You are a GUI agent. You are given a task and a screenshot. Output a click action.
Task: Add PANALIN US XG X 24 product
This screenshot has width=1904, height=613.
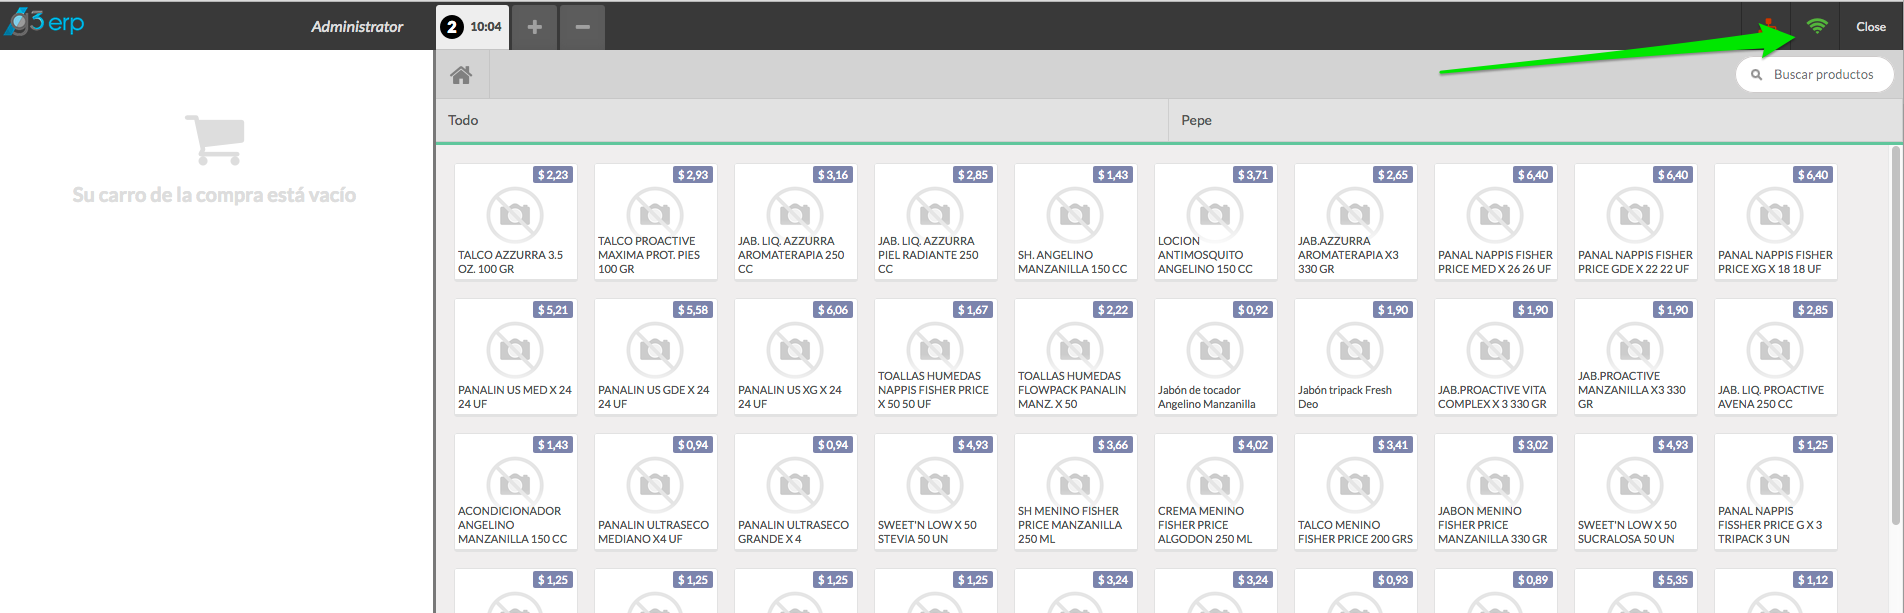coord(795,357)
